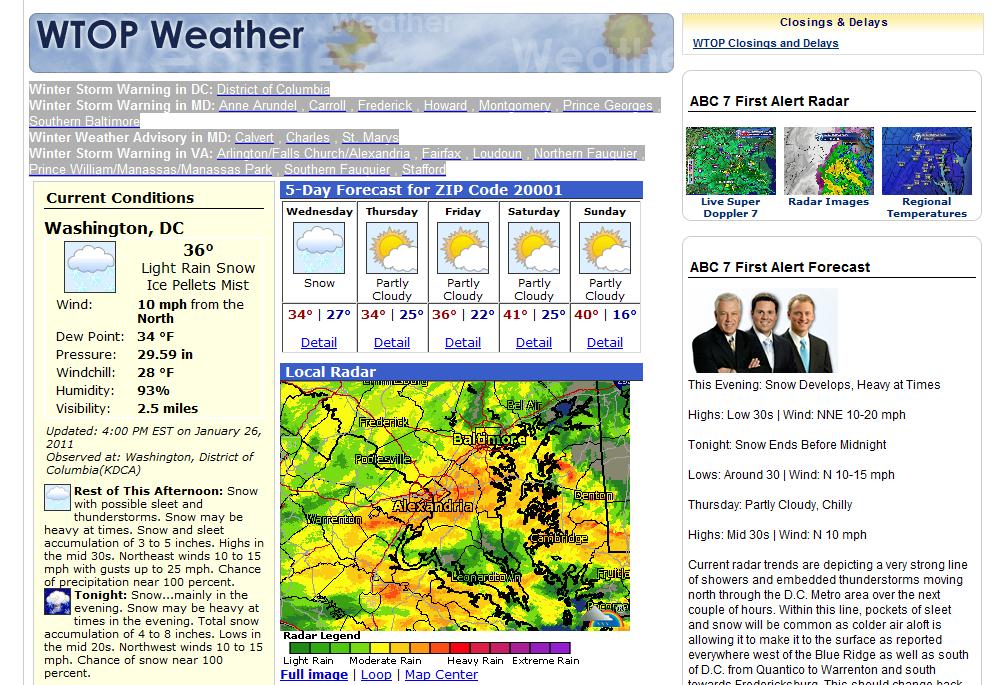Click the current conditions snow cloud icon
This screenshot has height=685, width=1001.
(x=90, y=267)
